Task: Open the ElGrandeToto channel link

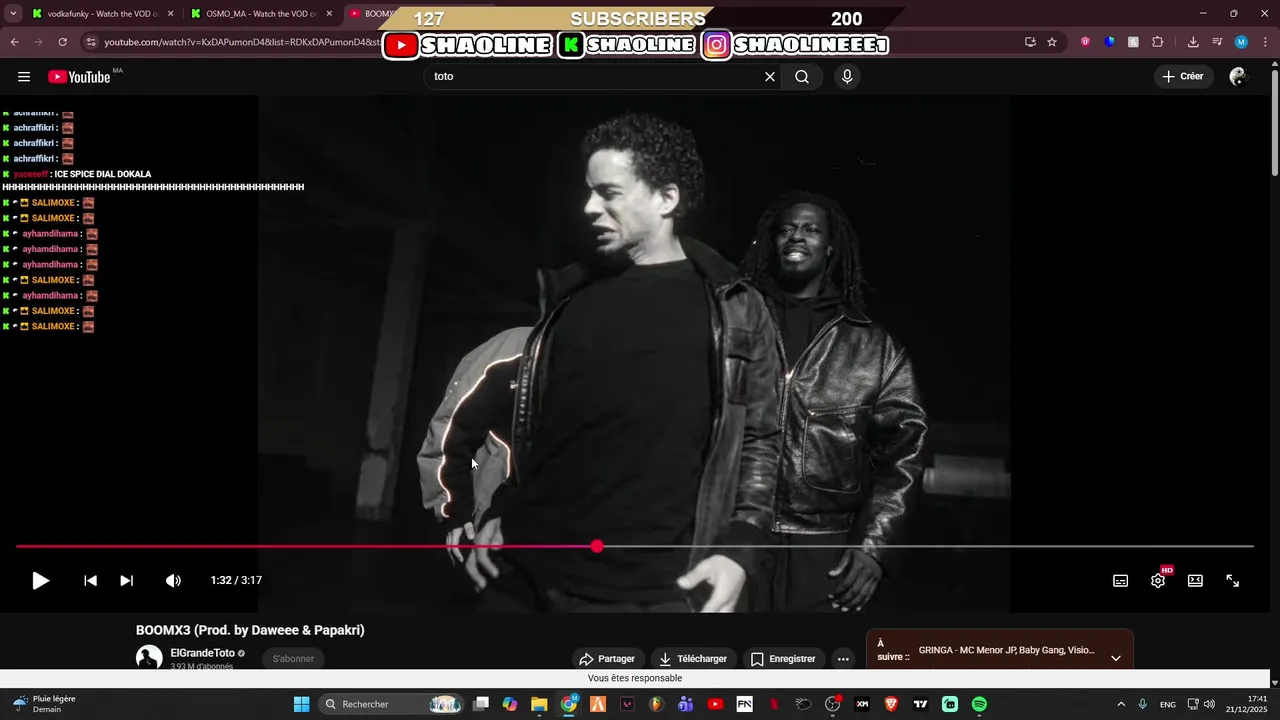Action: tap(202, 653)
